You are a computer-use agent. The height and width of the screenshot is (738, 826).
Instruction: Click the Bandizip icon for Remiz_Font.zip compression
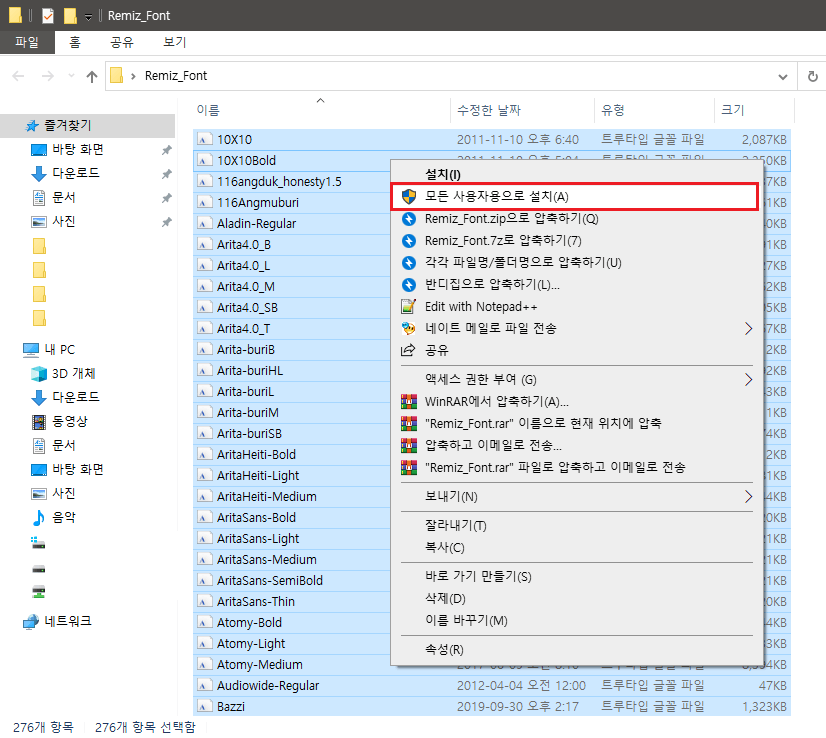pyautogui.click(x=409, y=219)
